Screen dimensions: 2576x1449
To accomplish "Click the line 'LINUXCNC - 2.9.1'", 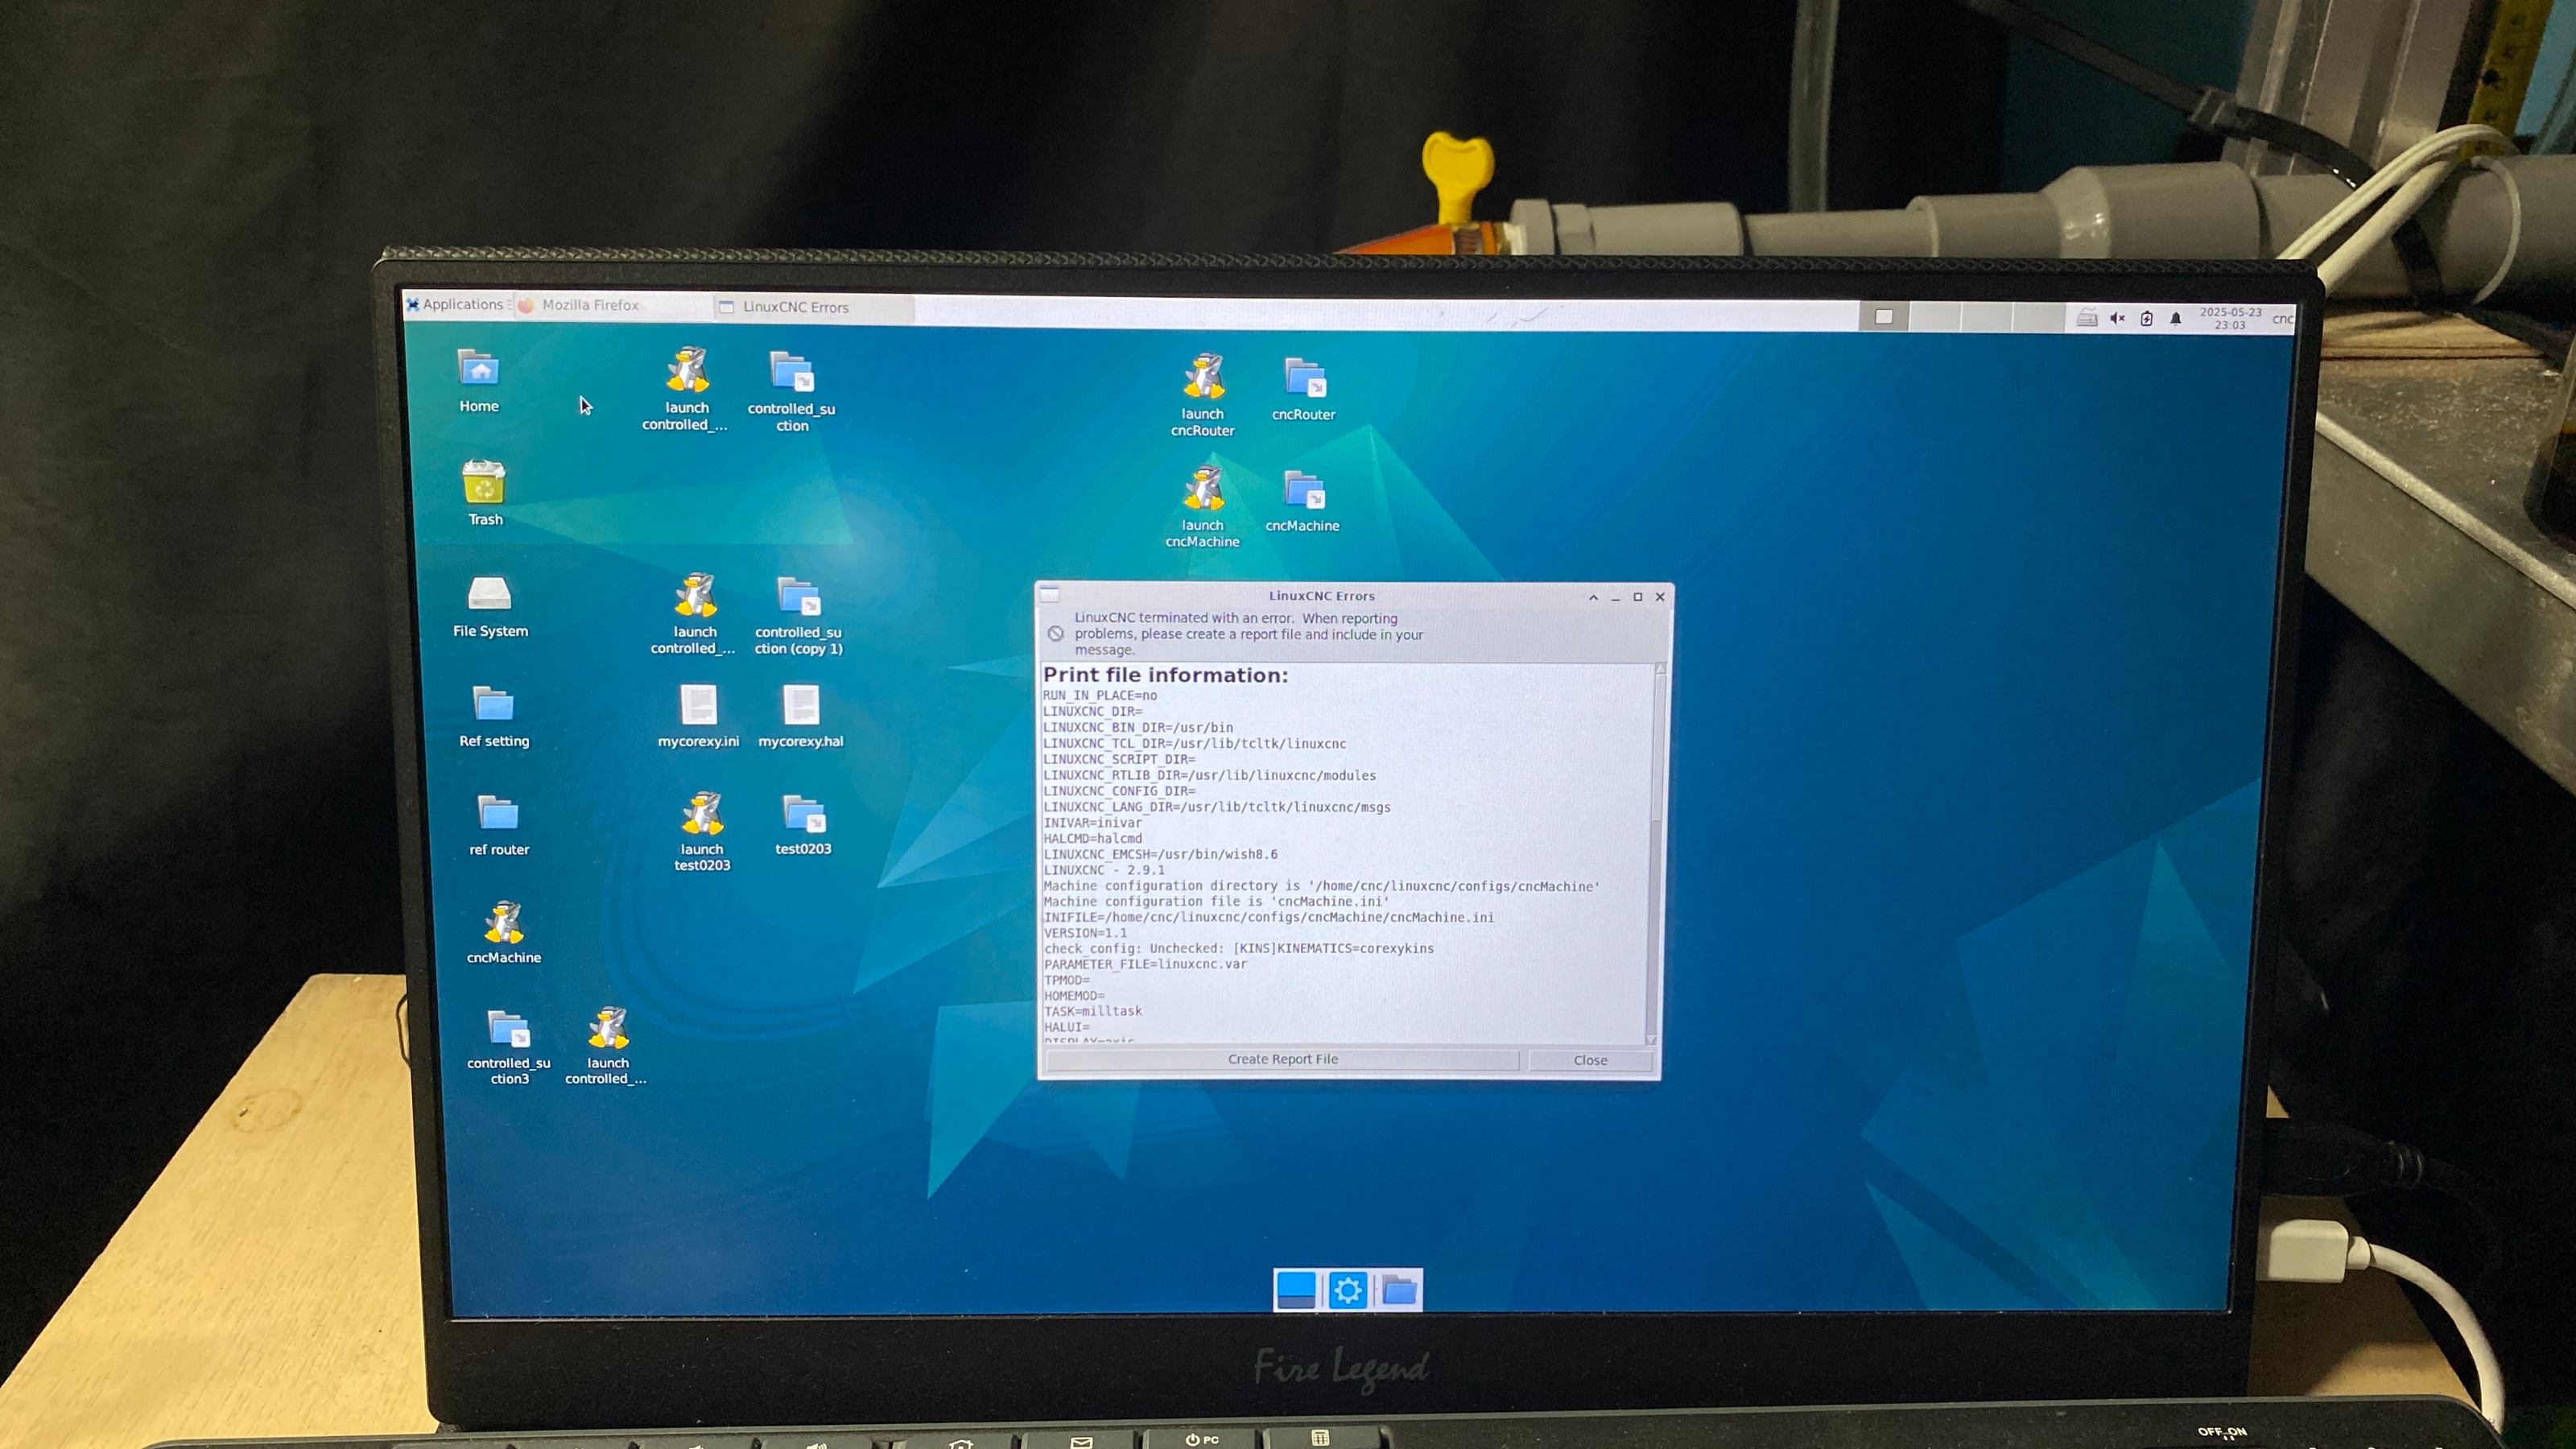I will 1104,870.
